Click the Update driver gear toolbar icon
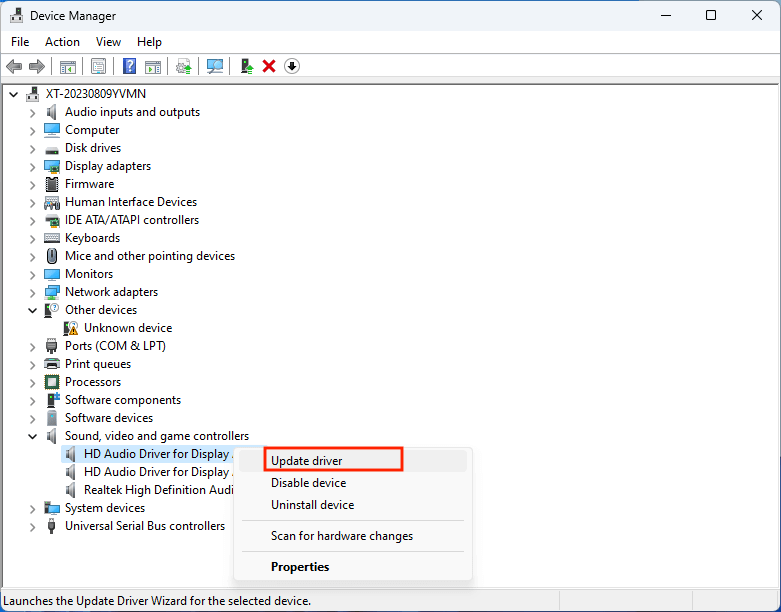 [x=183, y=66]
